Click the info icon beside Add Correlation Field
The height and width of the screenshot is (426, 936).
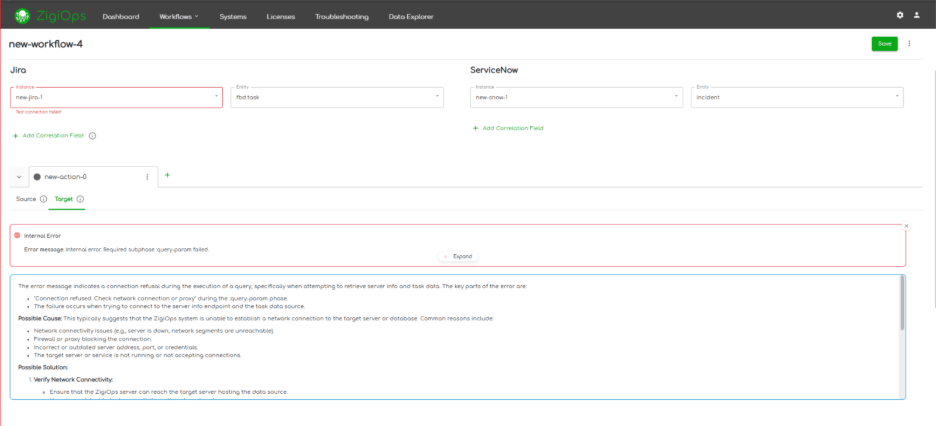(93, 135)
